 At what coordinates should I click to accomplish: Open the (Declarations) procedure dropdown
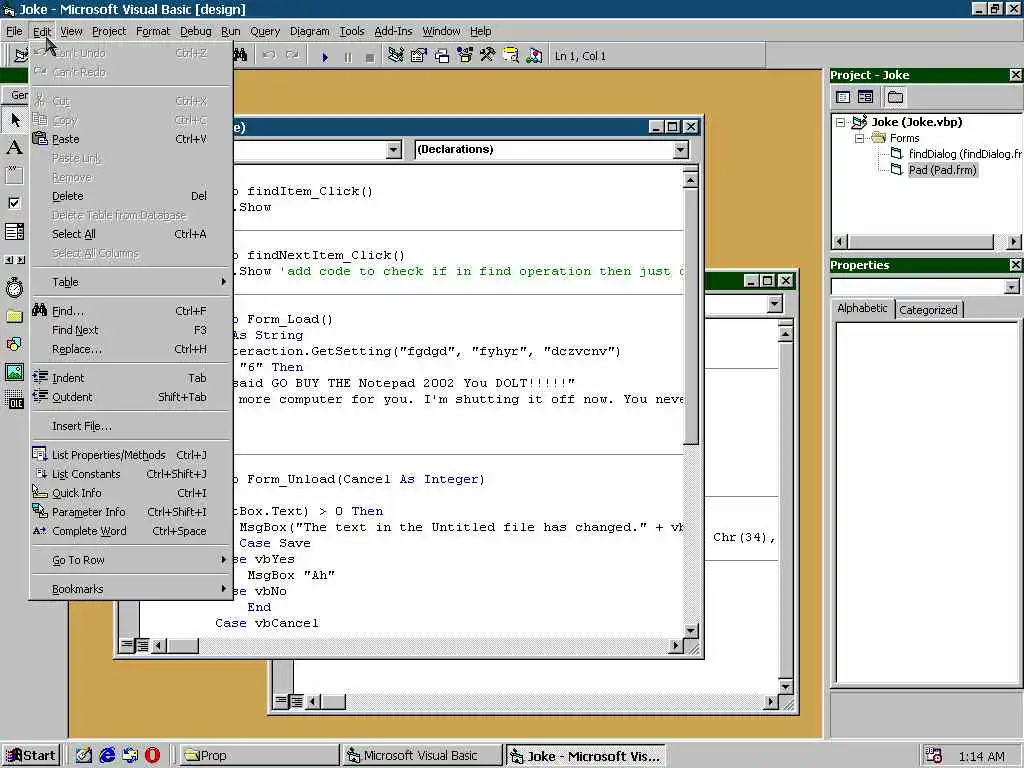tap(680, 150)
